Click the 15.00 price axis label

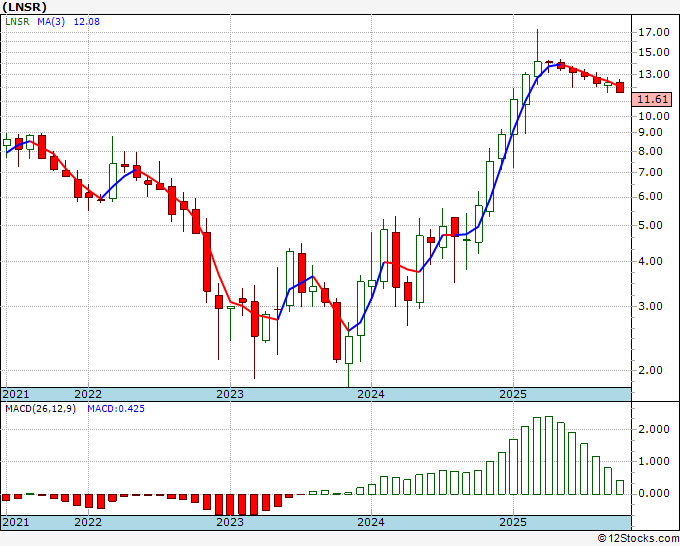654,52
